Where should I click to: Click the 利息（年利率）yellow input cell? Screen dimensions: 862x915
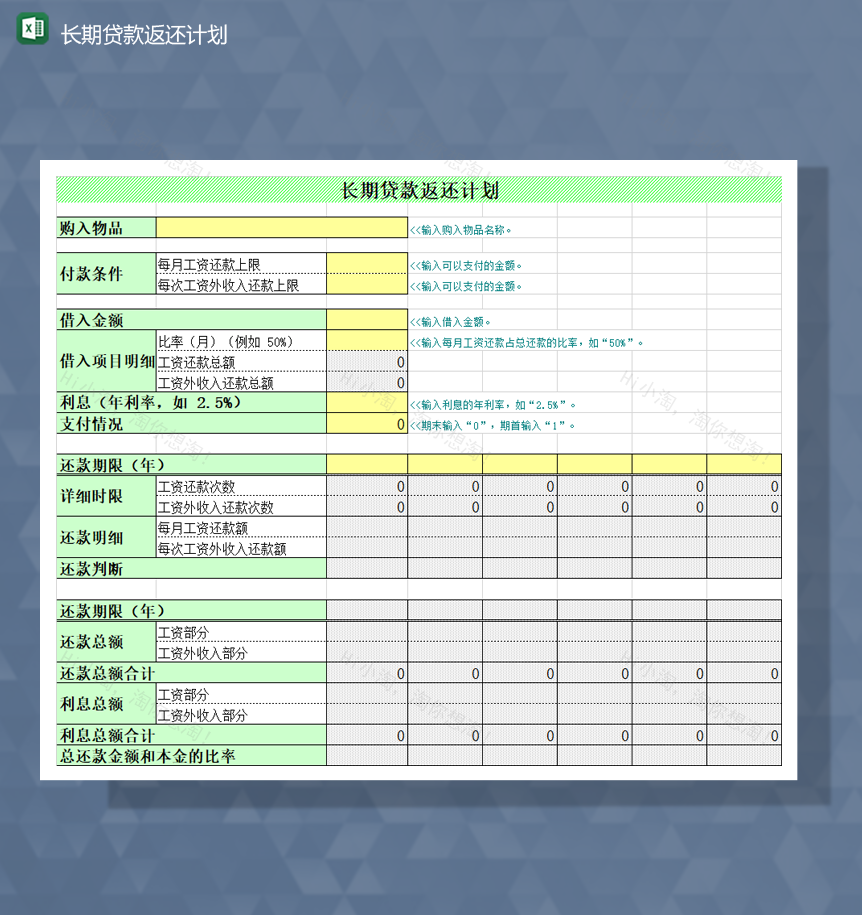click(366, 400)
